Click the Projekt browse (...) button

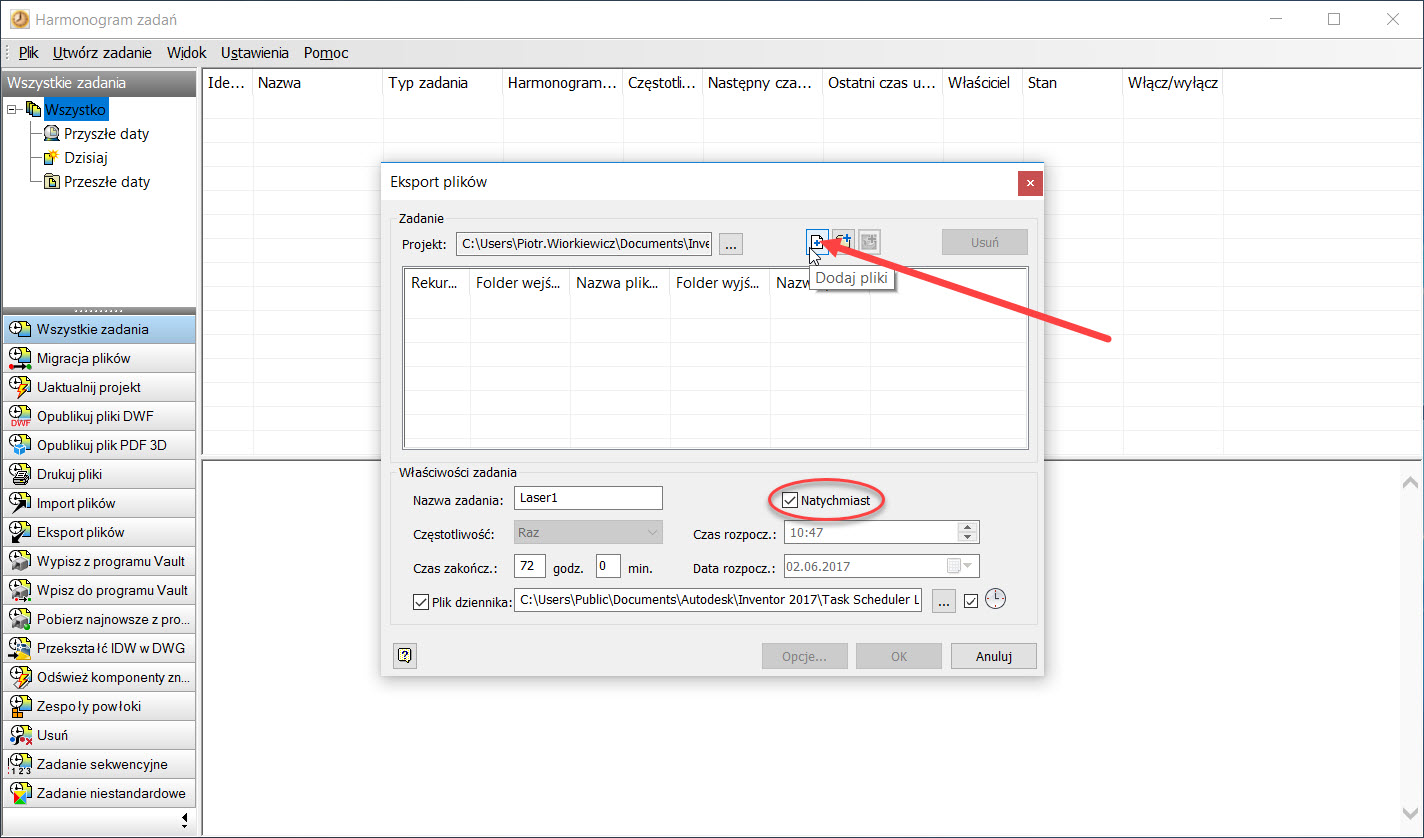pos(731,243)
